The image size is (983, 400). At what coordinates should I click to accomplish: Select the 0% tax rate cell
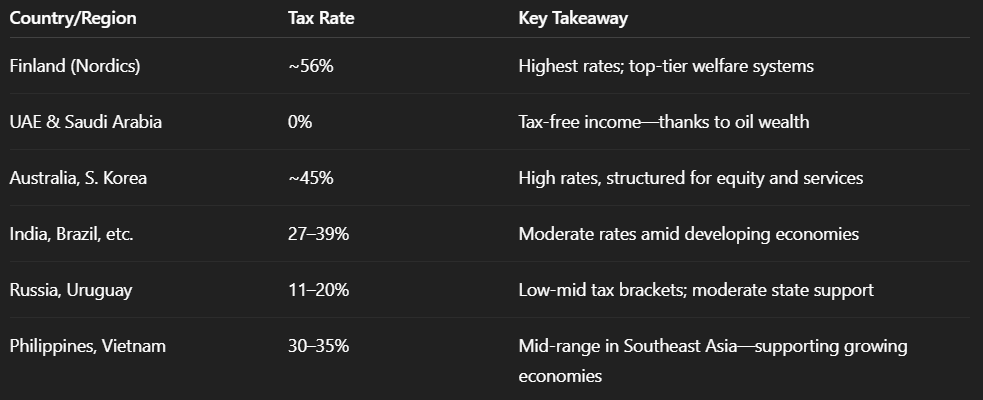(300, 122)
